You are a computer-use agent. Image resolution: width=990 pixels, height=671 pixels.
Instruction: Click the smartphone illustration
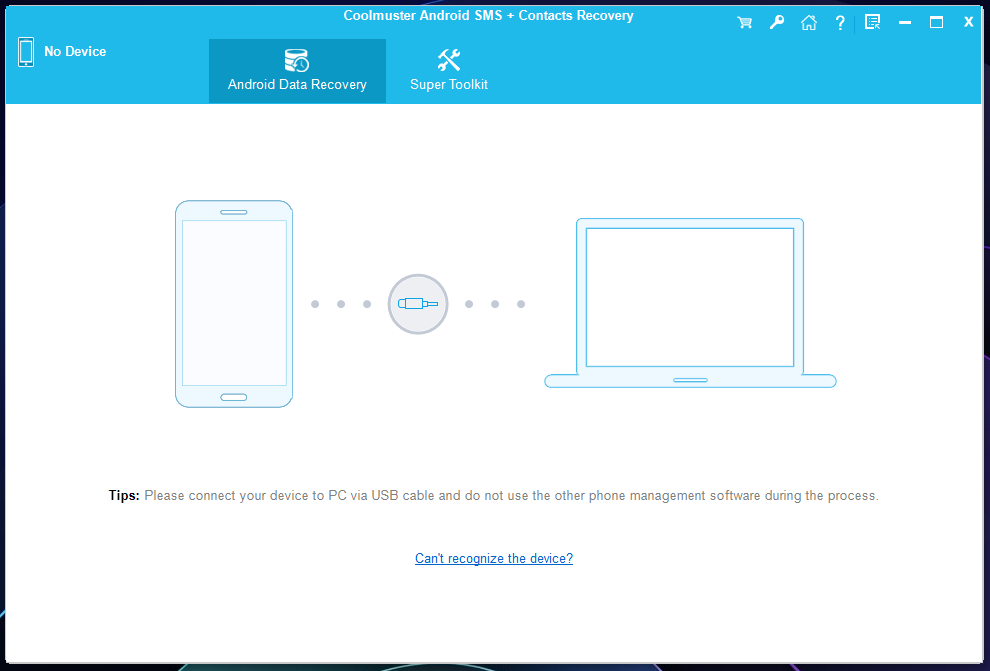(x=234, y=304)
